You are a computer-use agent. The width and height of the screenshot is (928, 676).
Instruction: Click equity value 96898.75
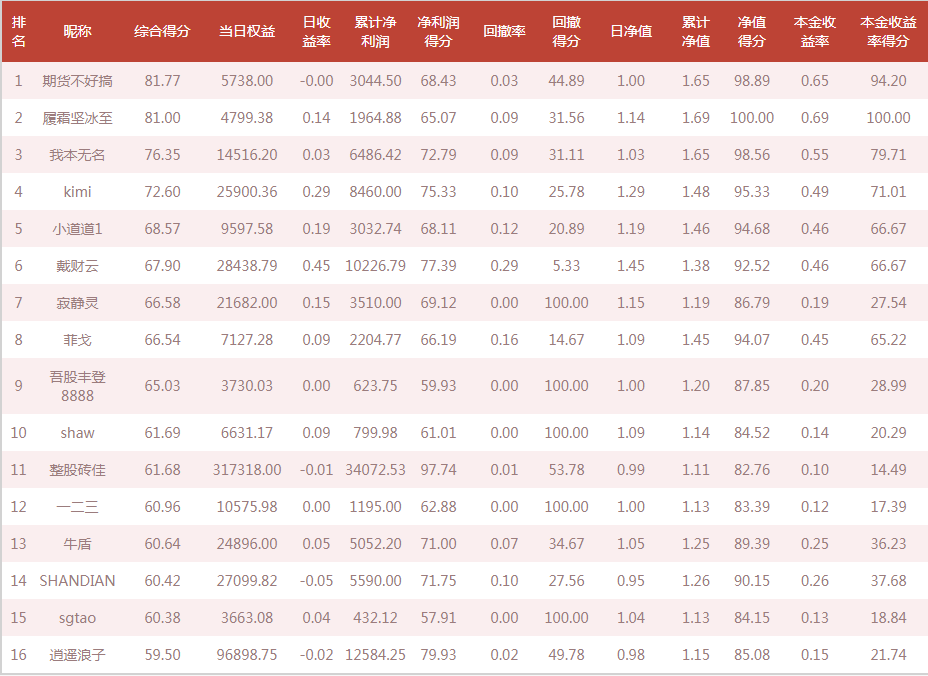(x=247, y=655)
